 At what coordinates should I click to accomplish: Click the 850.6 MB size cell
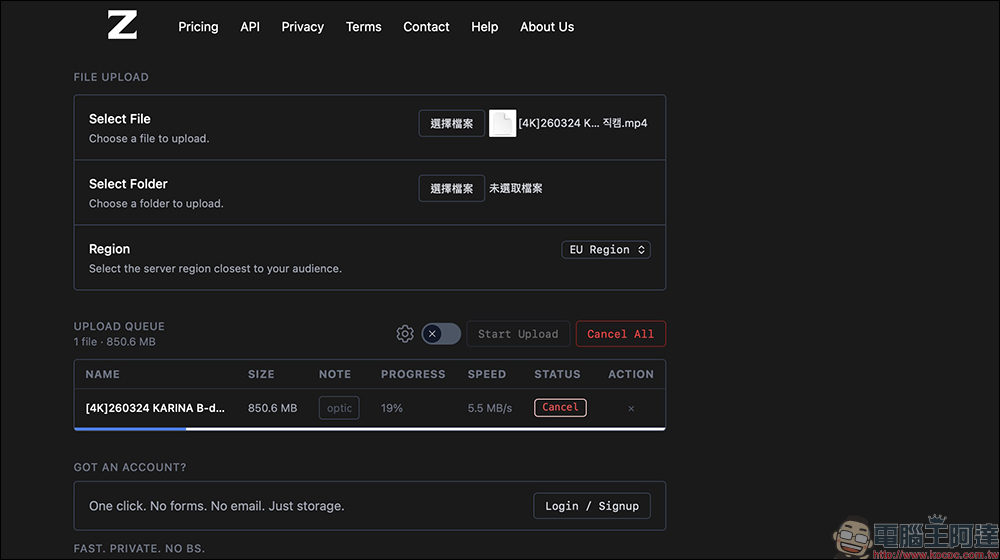pos(272,408)
